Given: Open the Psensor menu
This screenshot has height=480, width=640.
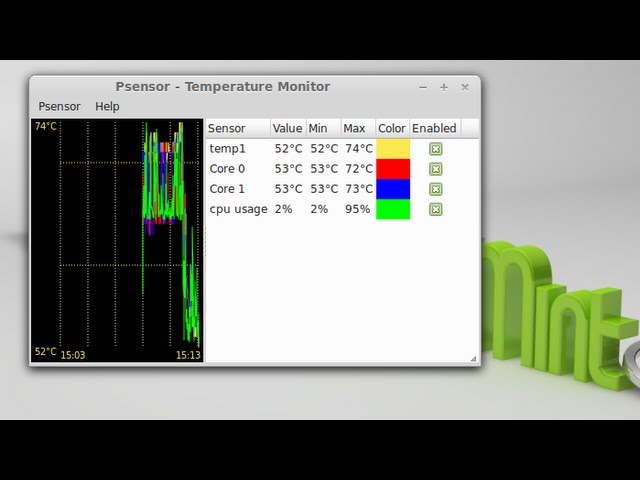Looking at the screenshot, I should [59, 106].
